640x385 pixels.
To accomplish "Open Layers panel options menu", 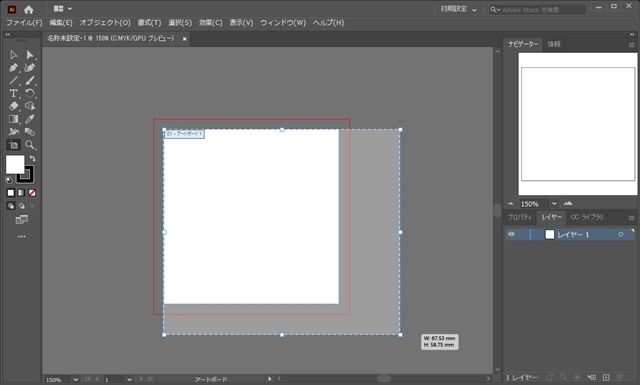I will [631, 218].
